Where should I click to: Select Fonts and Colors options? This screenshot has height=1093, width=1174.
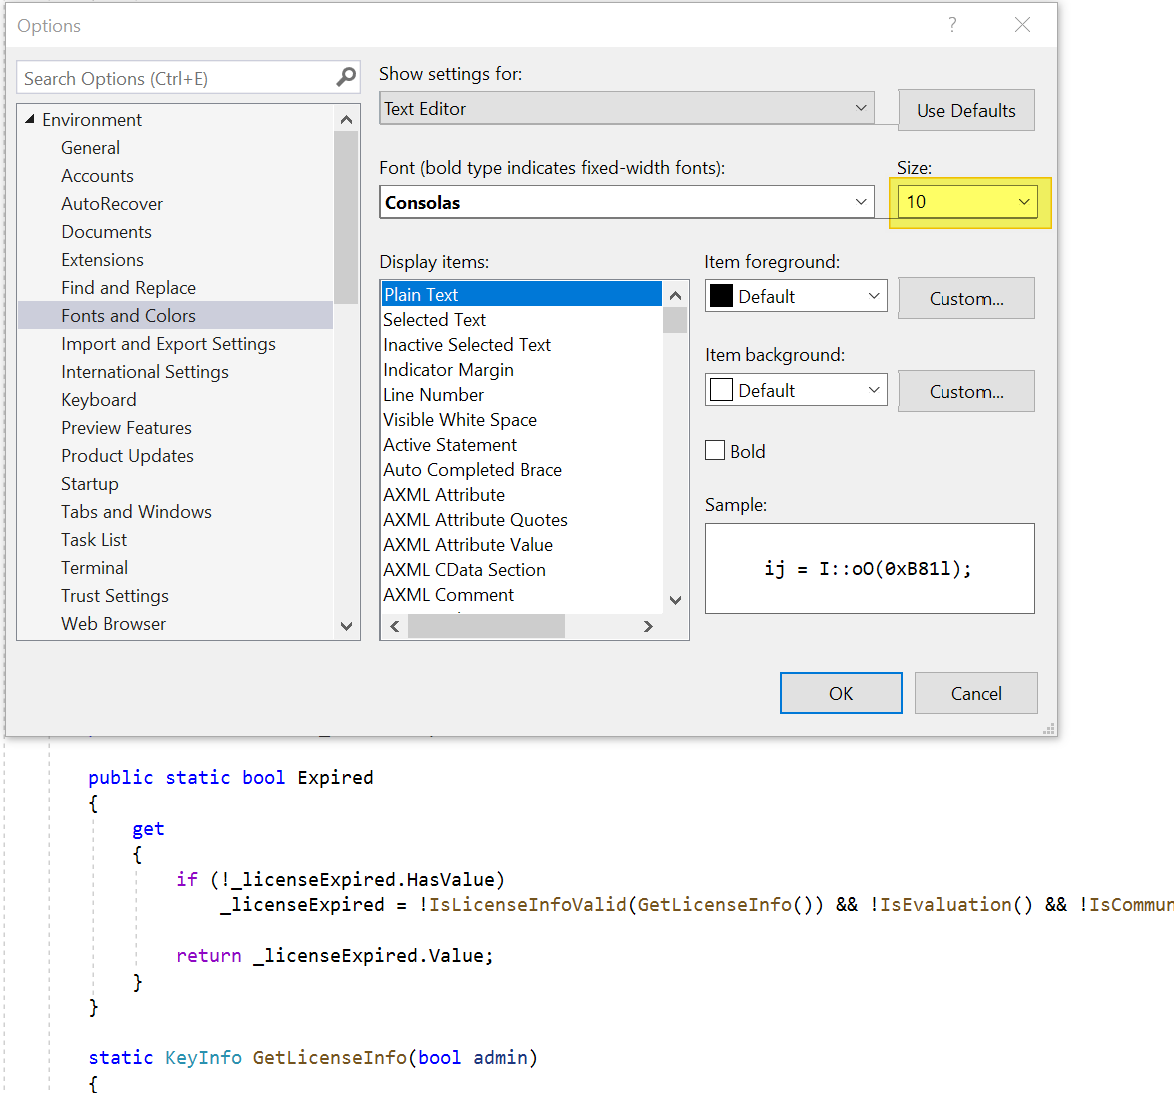[x=175, y=316]
